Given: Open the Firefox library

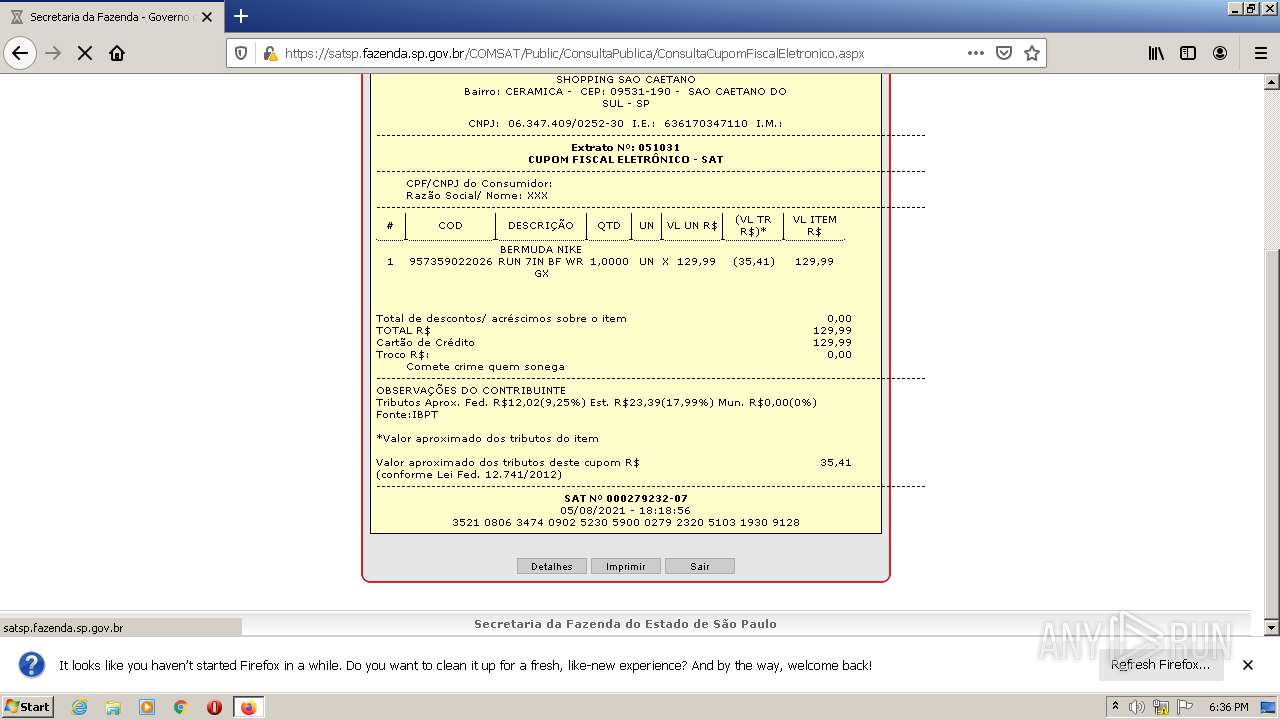Looking at the screenshot, I should (x=1156, y=53).
